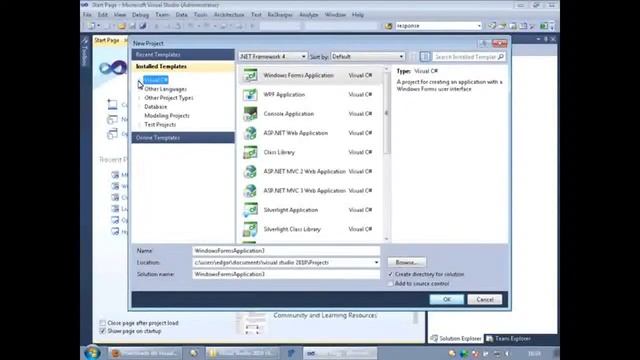The height and width of the screenshot is (360, 640).
Task: Select Windows Forms Application template icon
Action: (x=250, y=76)
